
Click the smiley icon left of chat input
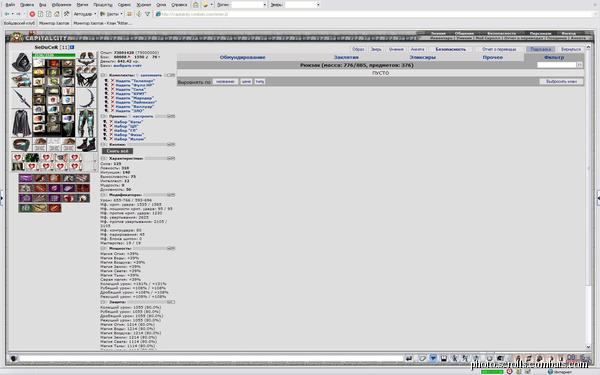pyautogui.click(x=13, y=359)
